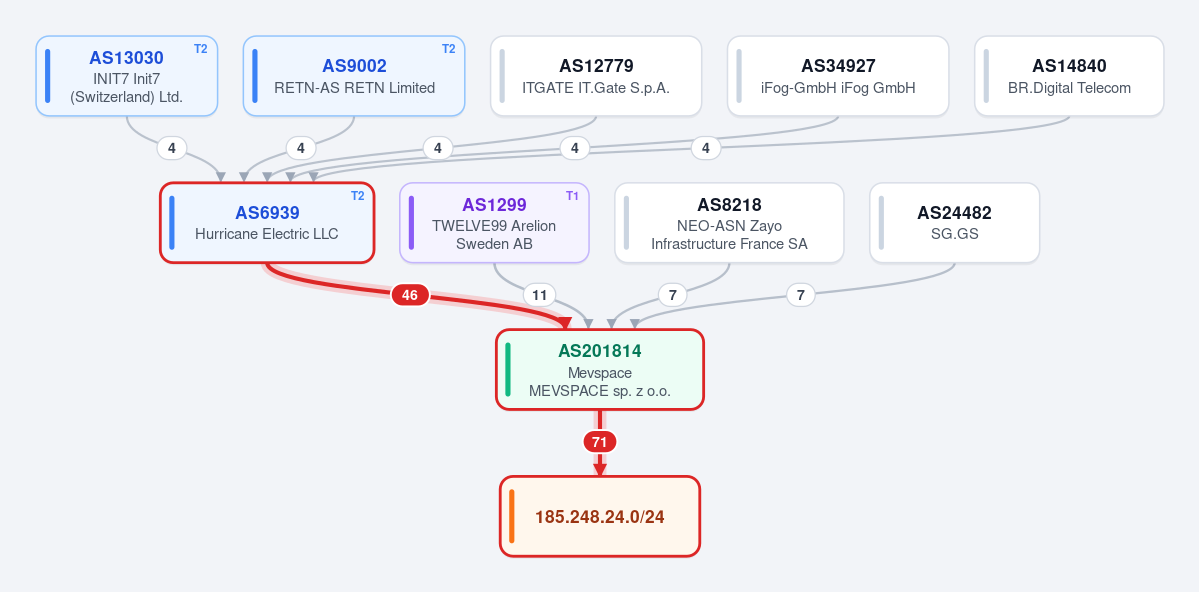The image size is (1199, 592).
Task: Click the 7 badge below AS8218
Action: point(672,294)
